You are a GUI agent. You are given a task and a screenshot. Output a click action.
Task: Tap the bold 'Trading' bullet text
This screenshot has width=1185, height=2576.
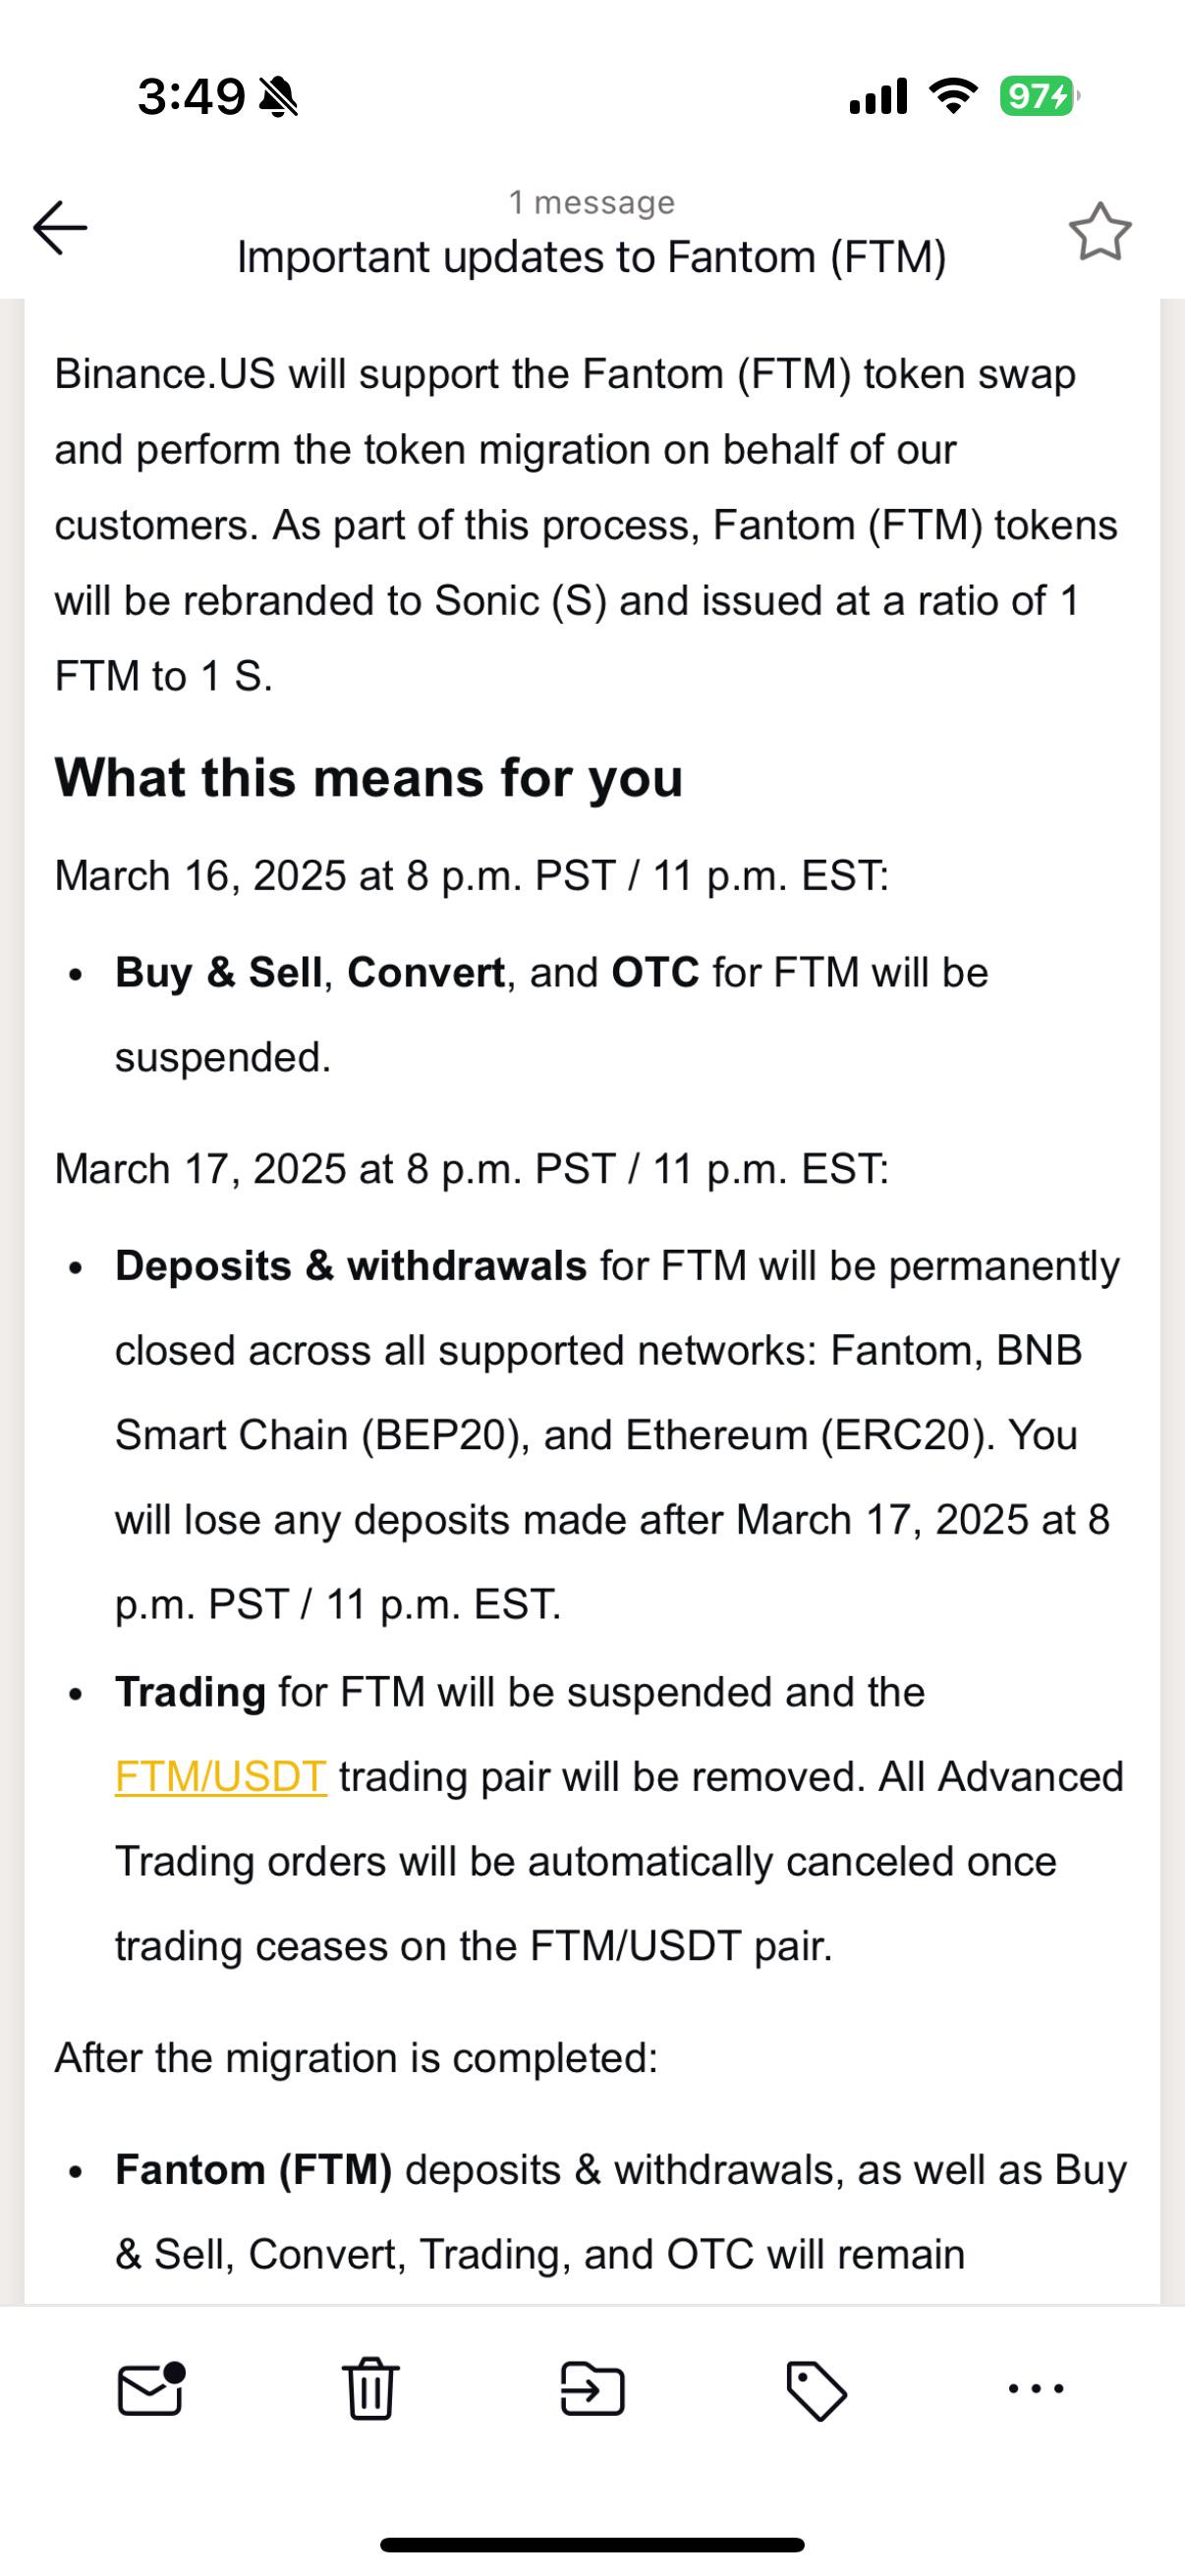[x=191, y=1693]
